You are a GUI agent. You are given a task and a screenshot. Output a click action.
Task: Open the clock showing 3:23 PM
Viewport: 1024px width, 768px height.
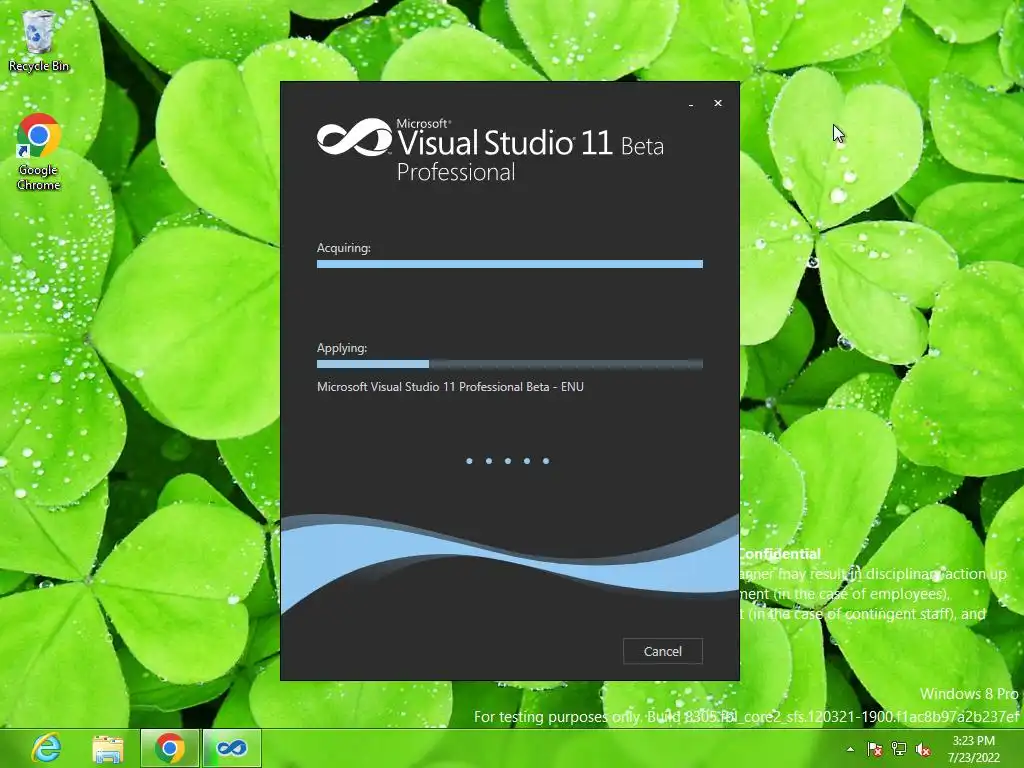(974, 749)
